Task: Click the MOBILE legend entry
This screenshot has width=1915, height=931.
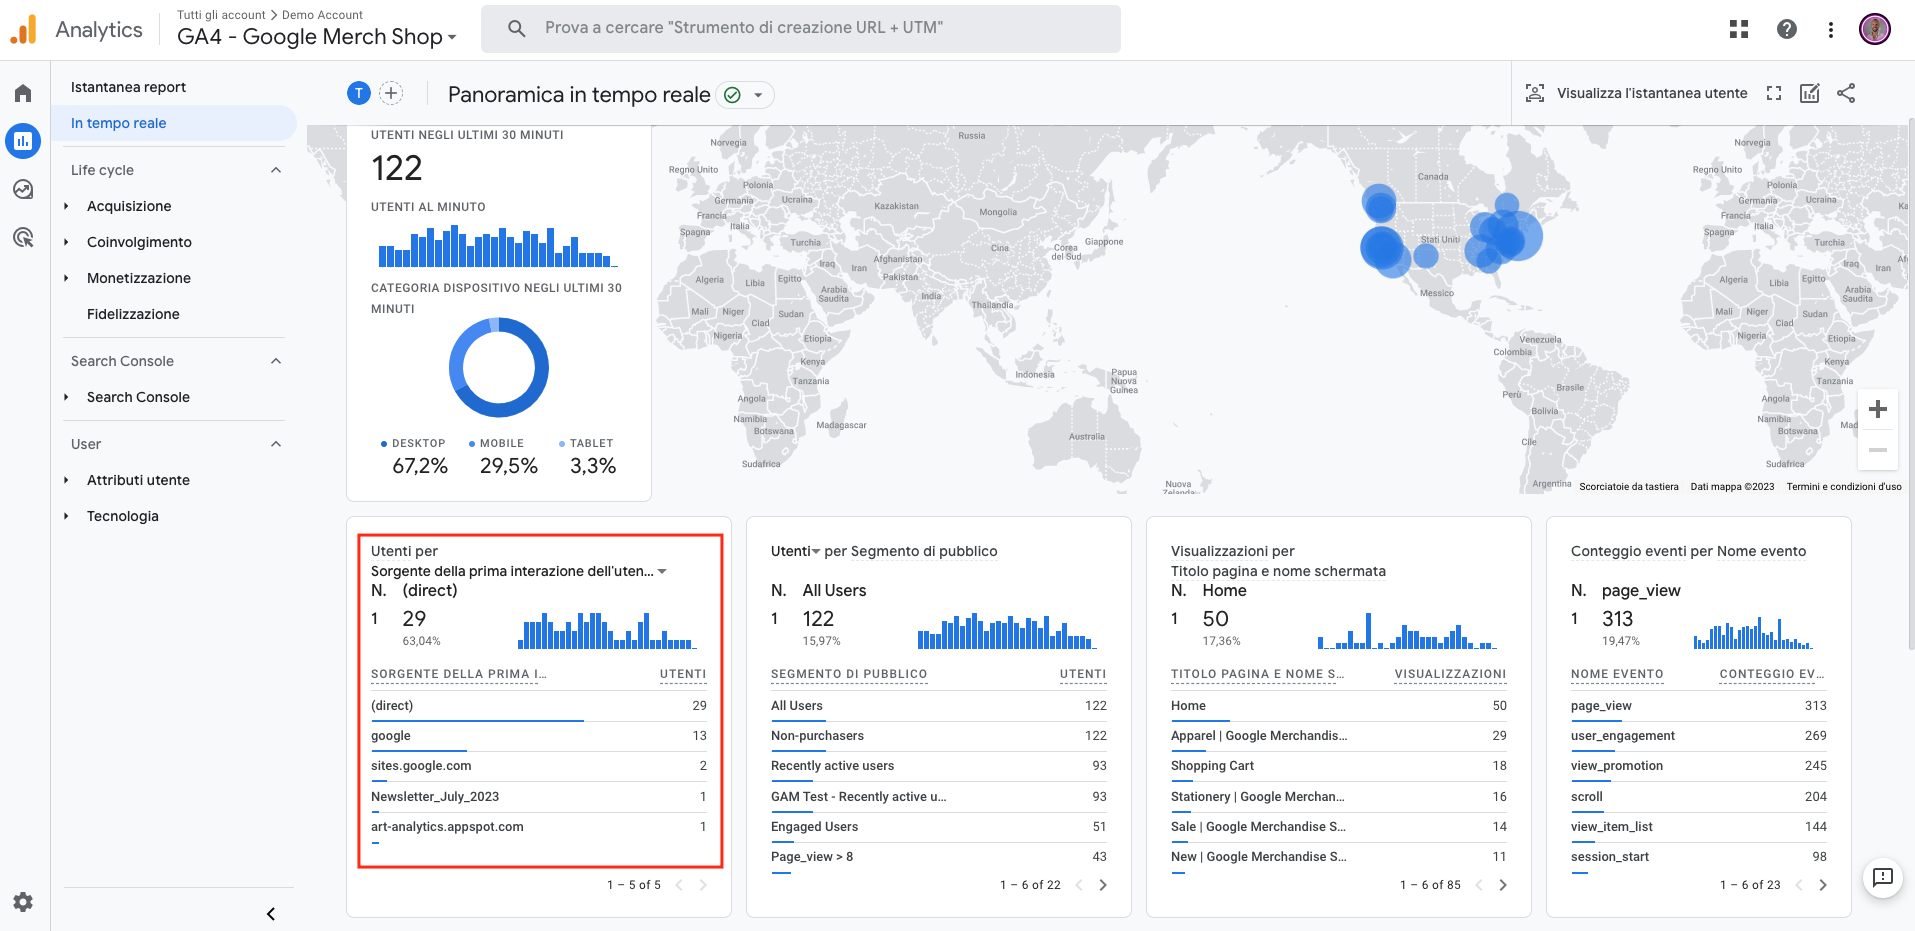Action: tap(496, 443)
